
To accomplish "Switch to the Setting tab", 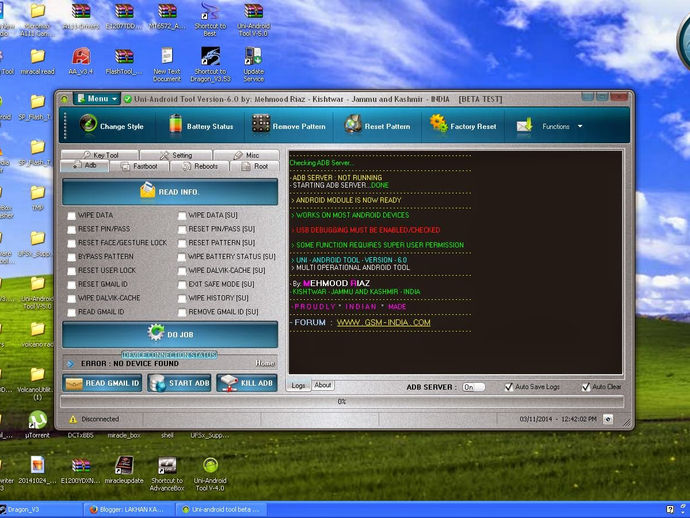I will [176, 155].
